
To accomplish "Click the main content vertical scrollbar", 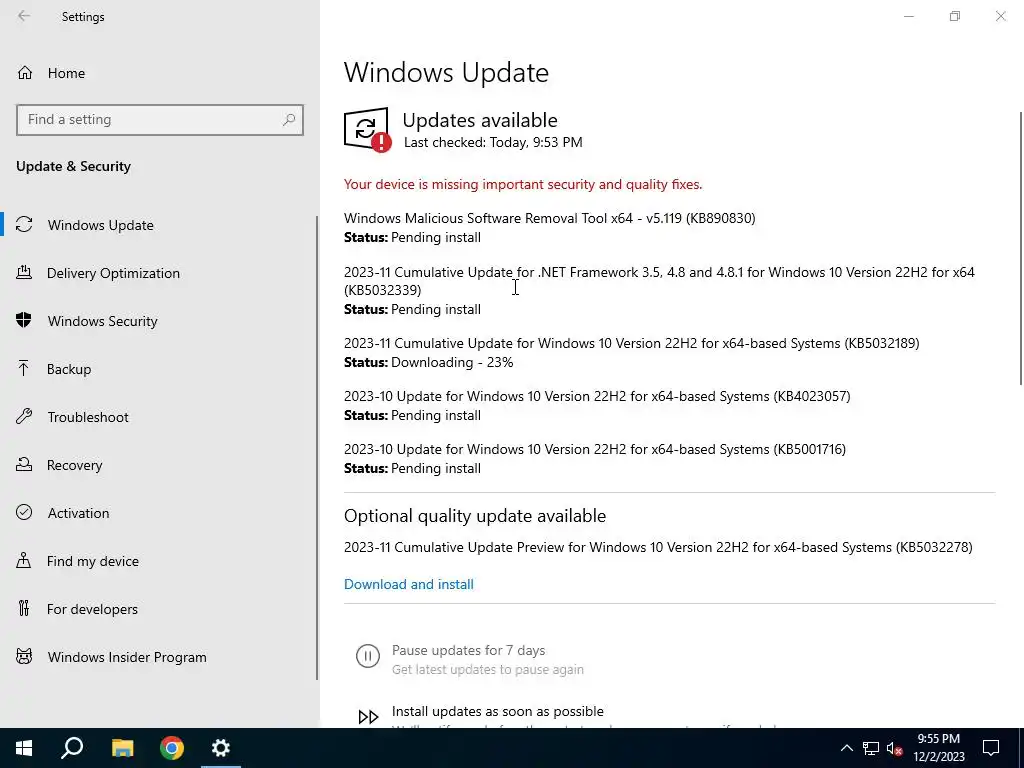I will pyautogui.click(x=1021, y=248).
